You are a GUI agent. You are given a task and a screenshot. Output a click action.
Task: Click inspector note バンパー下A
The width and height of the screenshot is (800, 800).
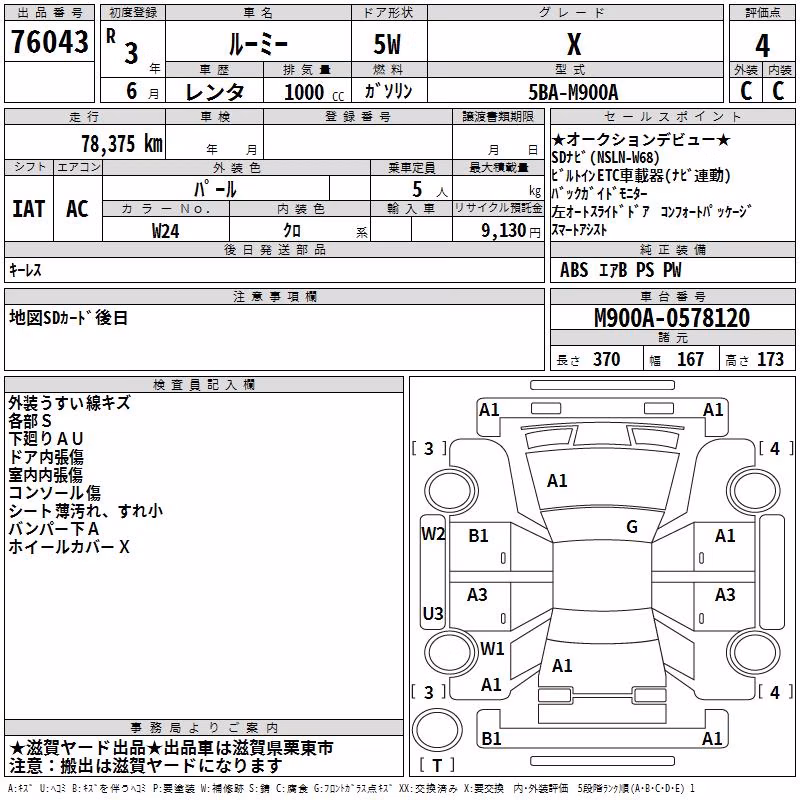coord(54,529)
